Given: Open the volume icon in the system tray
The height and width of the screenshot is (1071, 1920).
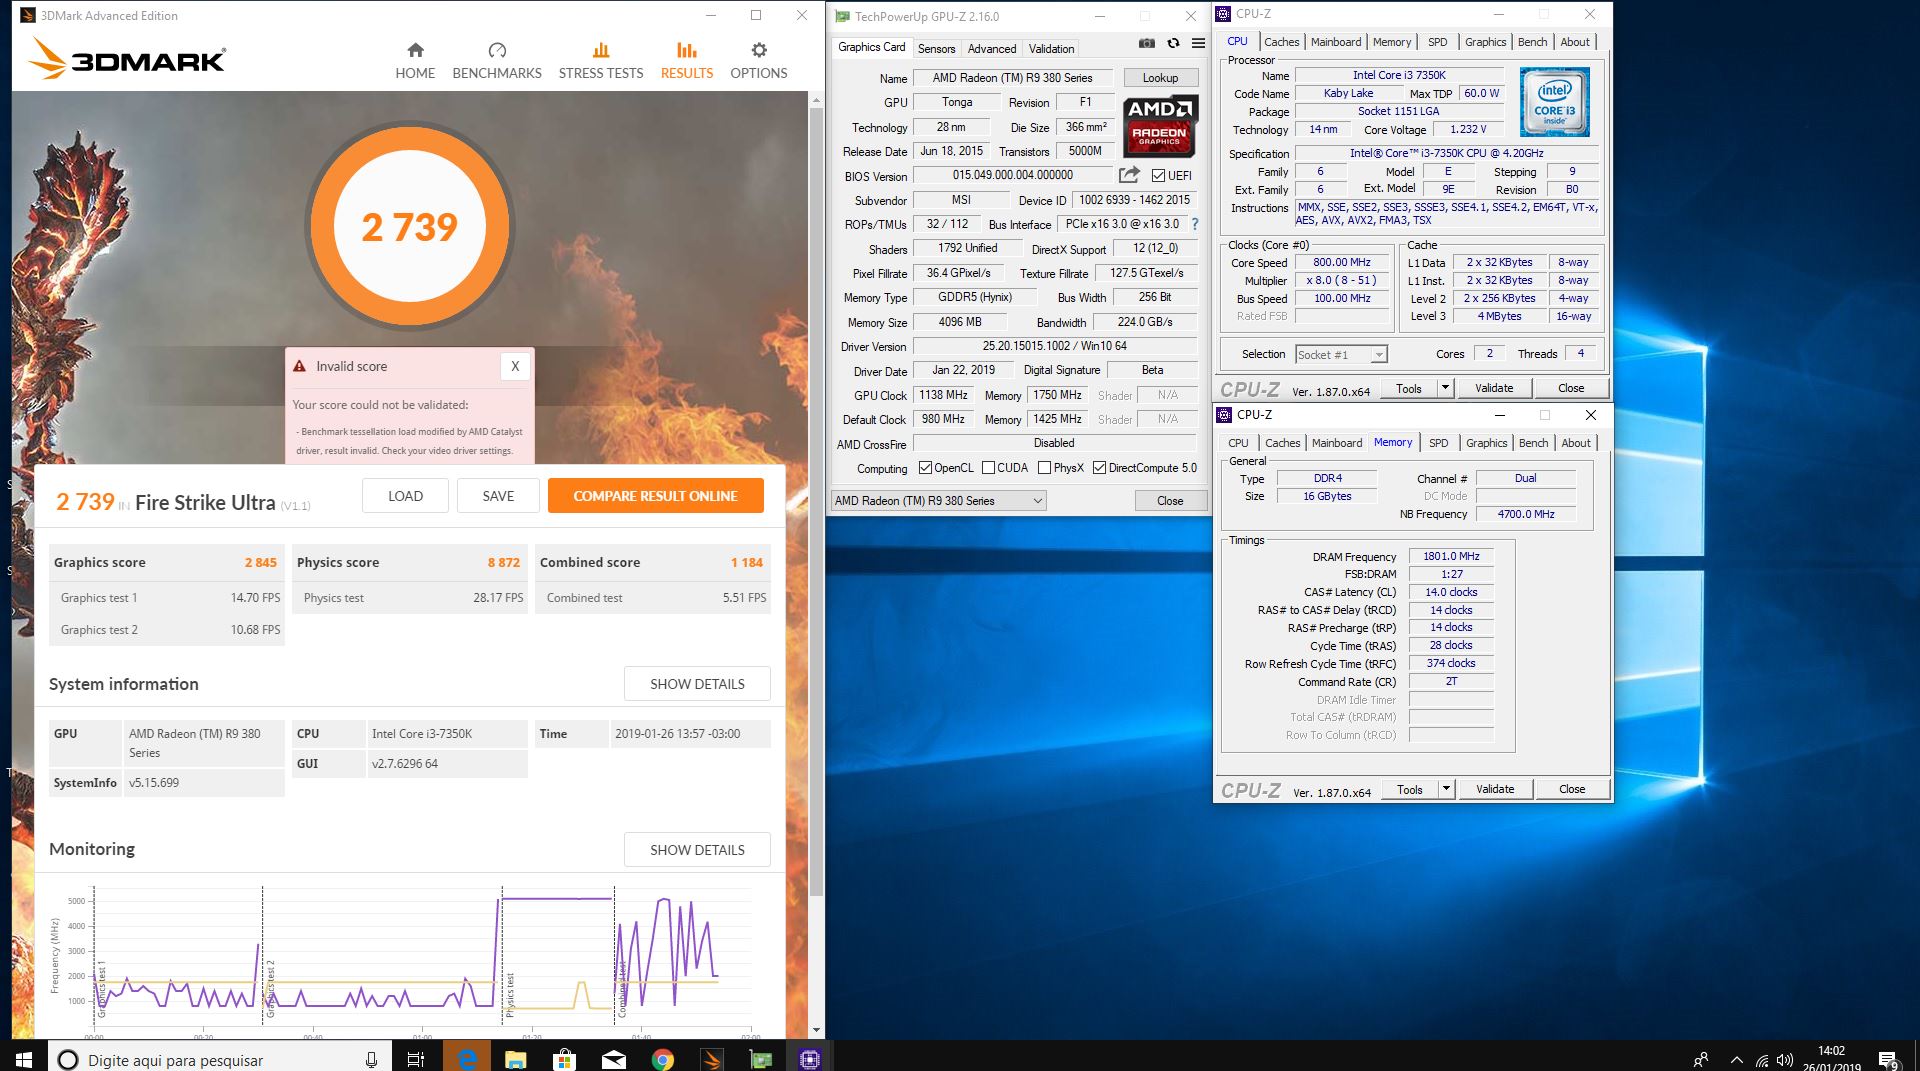Looking at the screenshot, I should click(1785, 1060).
